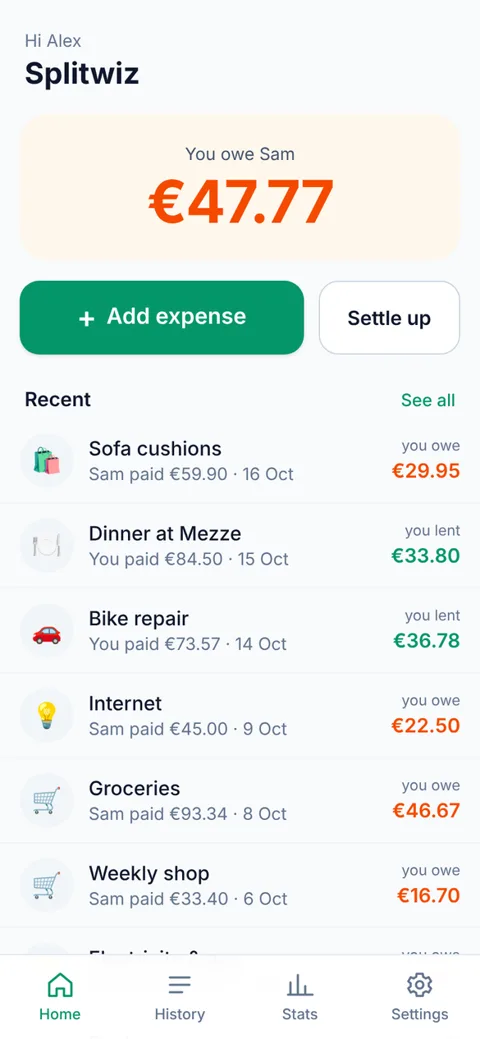Select the €36.78 Bike repair amount
The height and width of the screenshot is (1039, 480).
[x=426, y=641]
